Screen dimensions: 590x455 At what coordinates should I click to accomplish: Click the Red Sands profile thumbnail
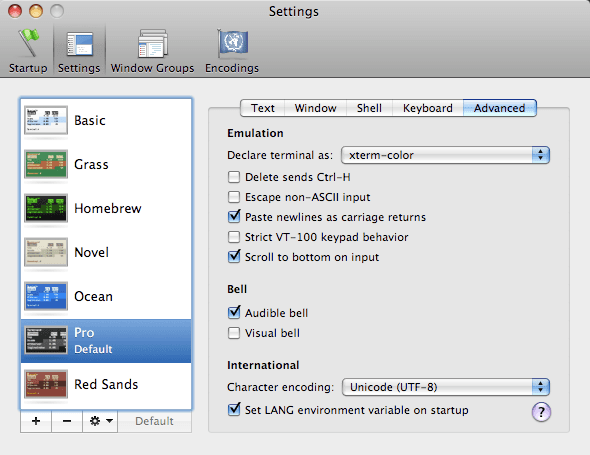point(46,384)
